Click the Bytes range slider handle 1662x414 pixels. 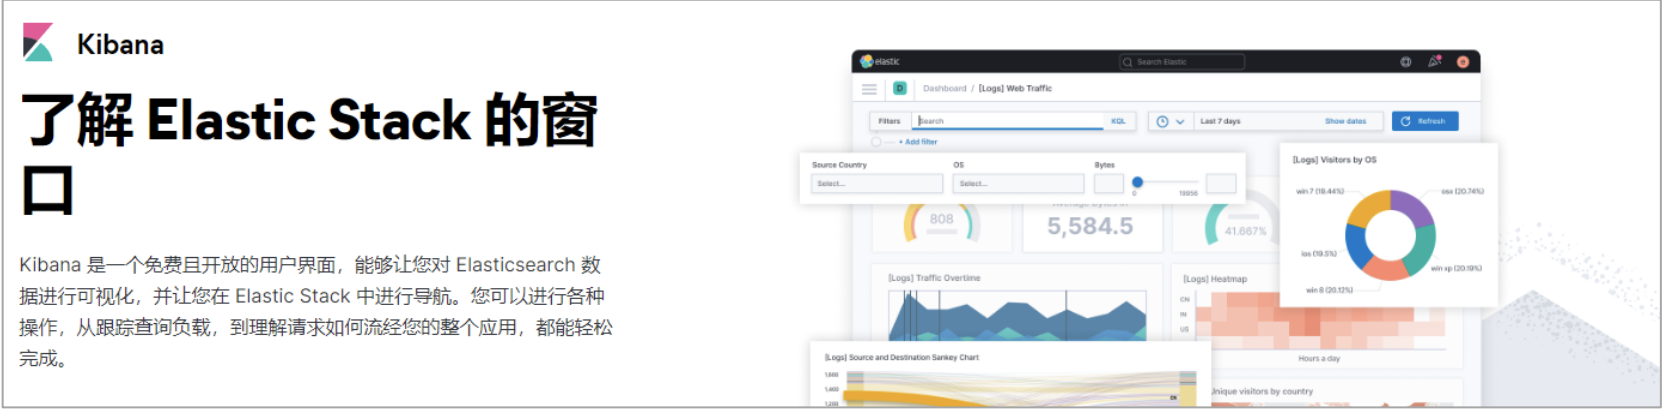(x=1137, y=182)
